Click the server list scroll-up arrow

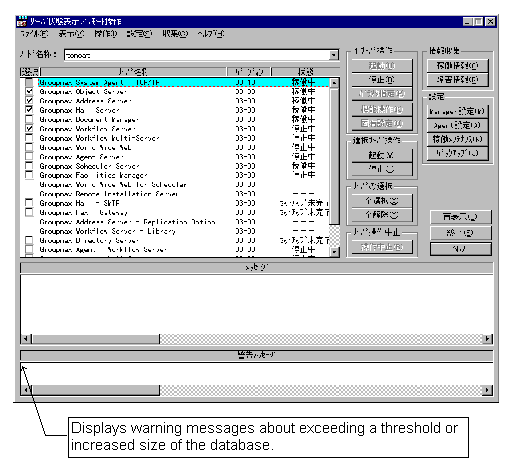pos(334,83)
